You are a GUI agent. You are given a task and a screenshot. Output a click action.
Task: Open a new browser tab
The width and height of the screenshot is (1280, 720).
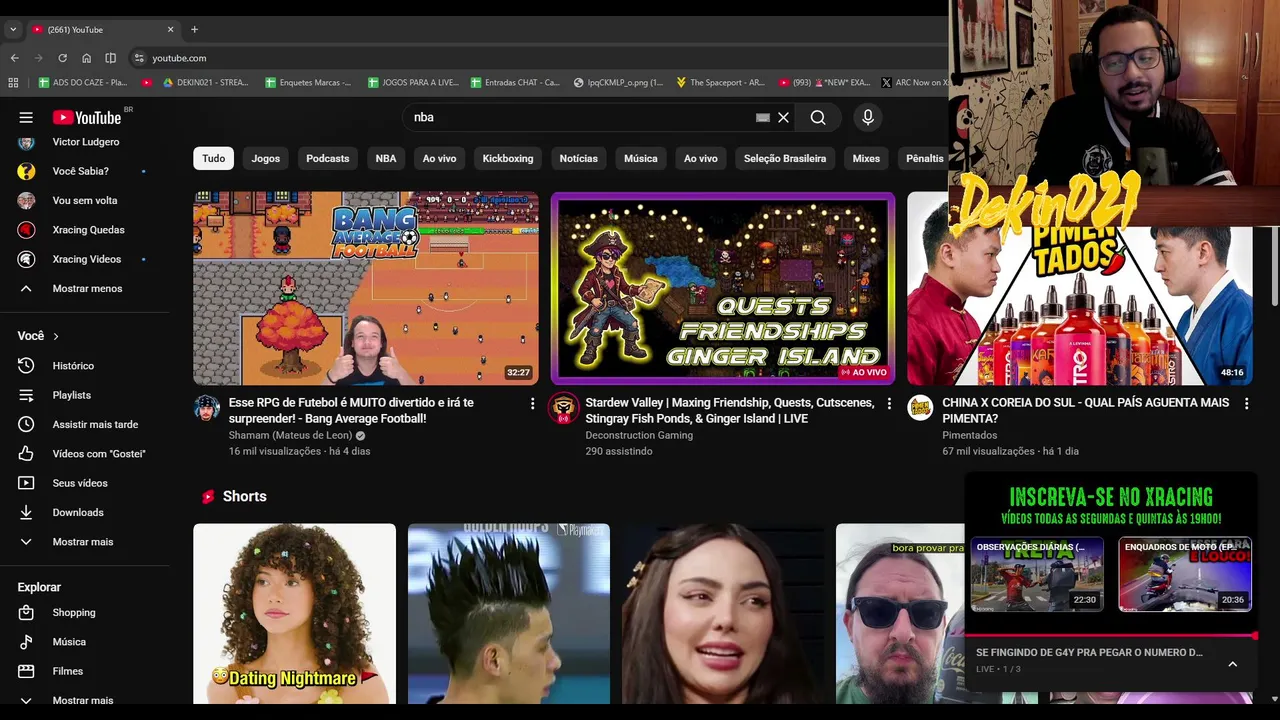(194, 30)
